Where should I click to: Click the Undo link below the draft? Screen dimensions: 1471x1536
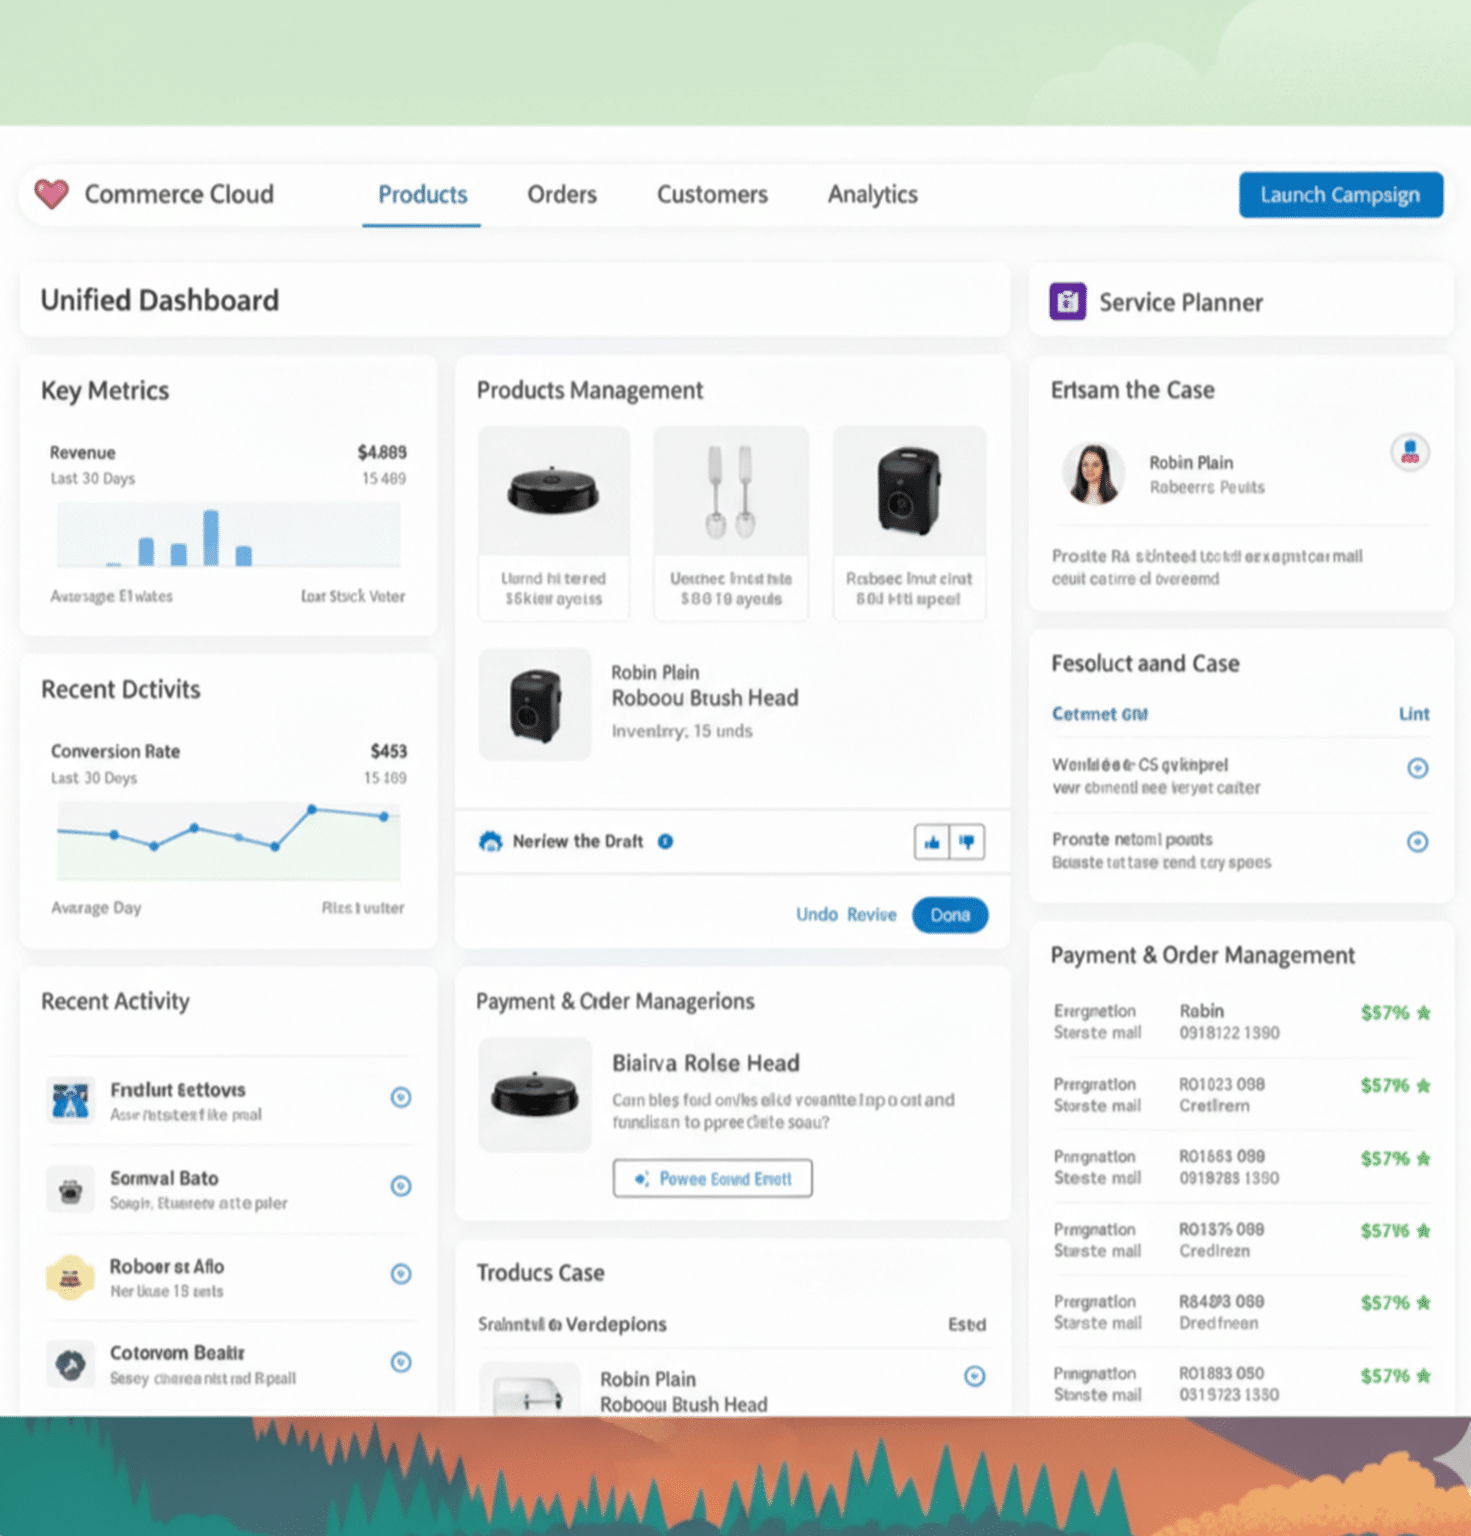[x=817, y=914]
